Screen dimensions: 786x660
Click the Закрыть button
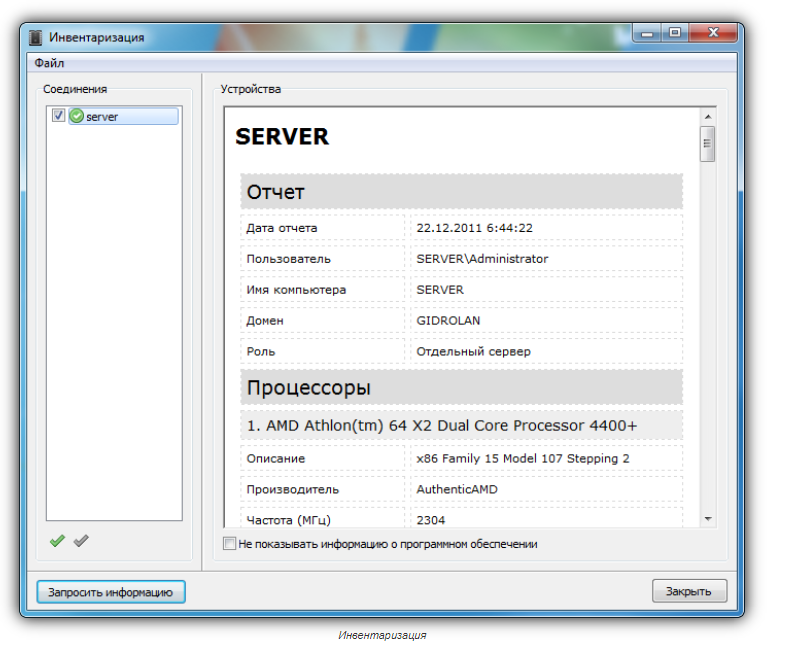tap(689, 591)
